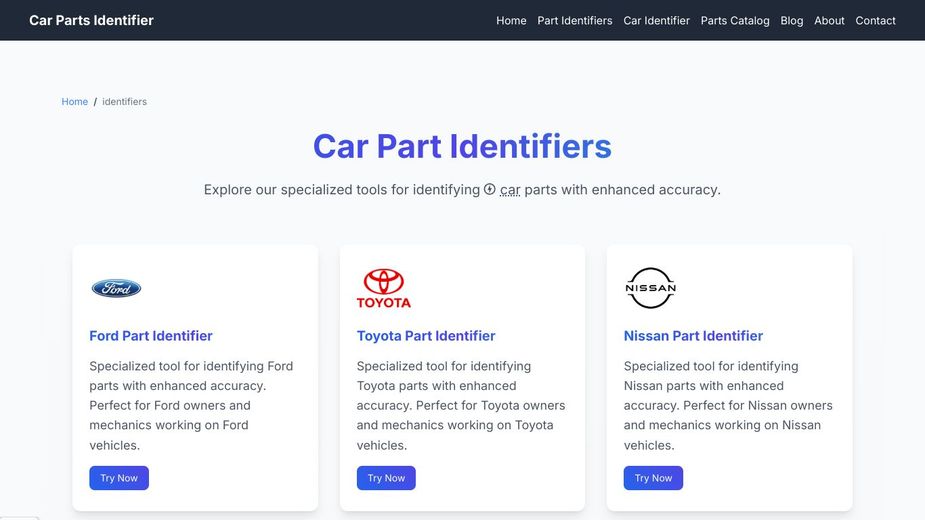
Task: Open the Contact page link
Action: coord(875,20)
